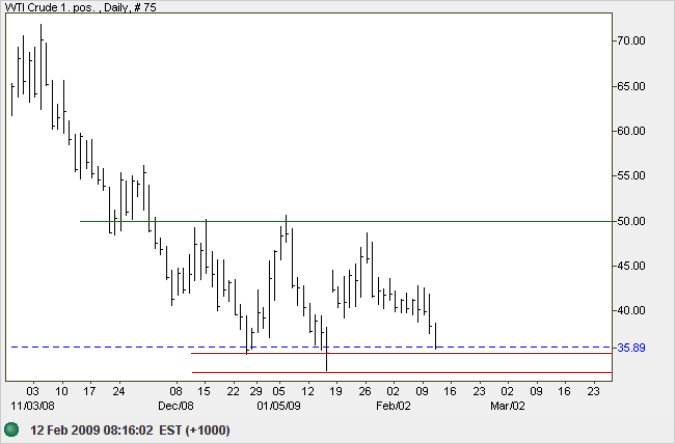This screenshot has height=444, width=675.
Task: Click the Mar/02 date label
Action: 508,406
